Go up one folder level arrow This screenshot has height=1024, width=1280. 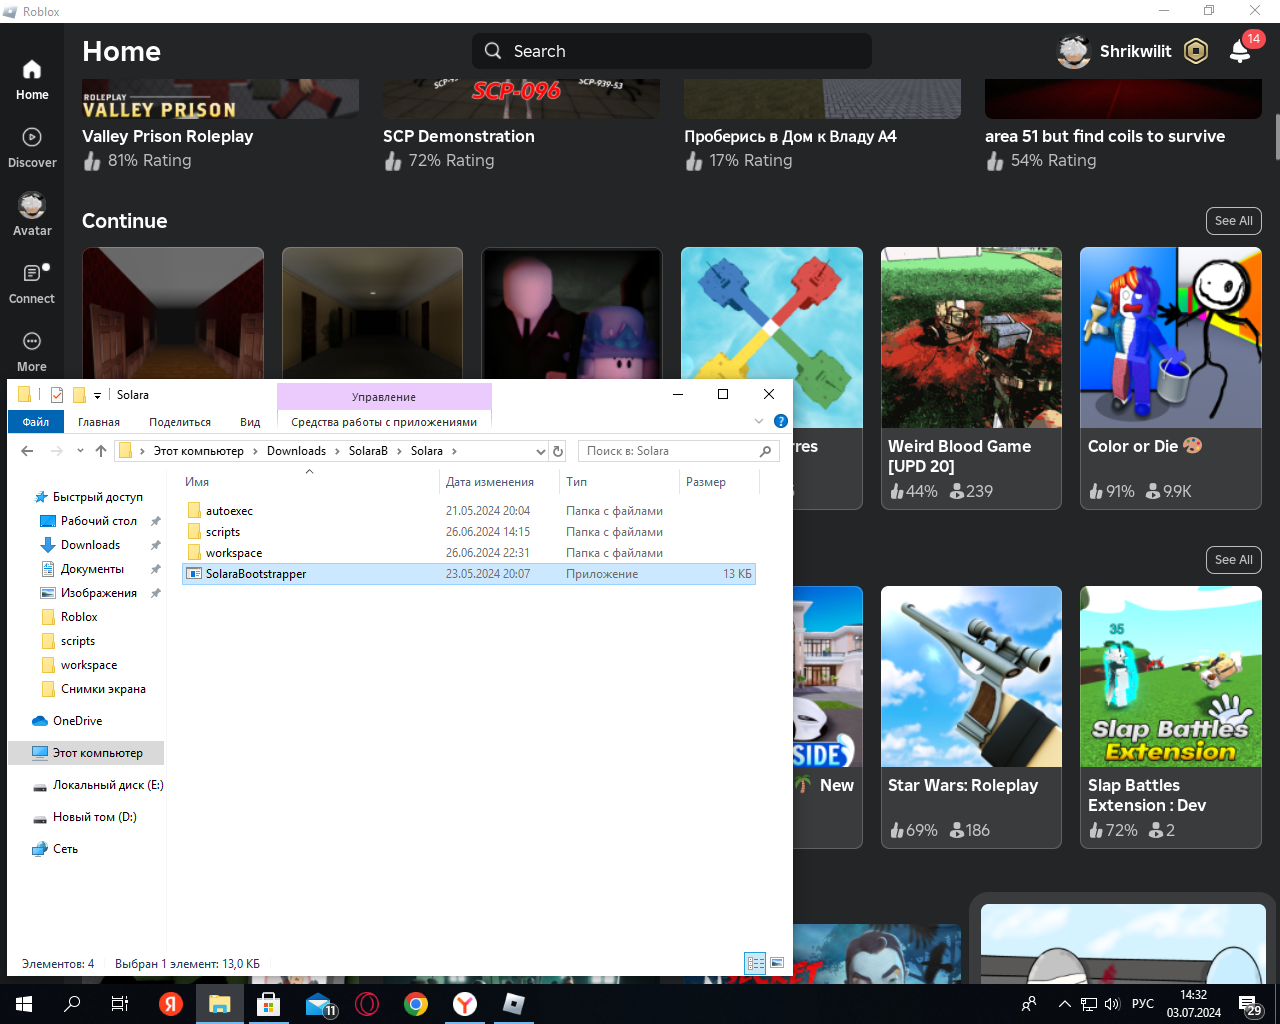(x=101, y=451)
